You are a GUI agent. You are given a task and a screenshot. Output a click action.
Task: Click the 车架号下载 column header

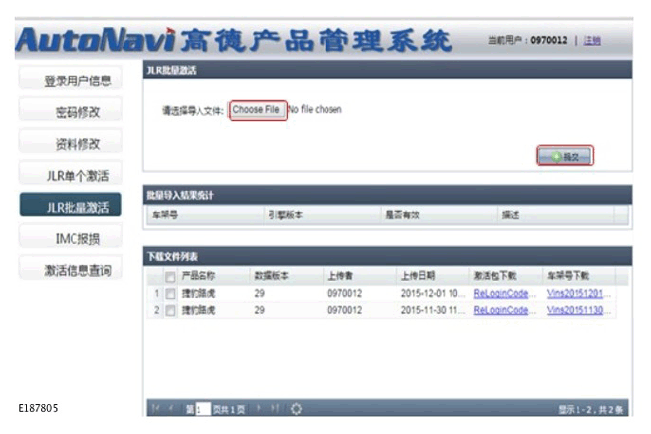(579, 276)
